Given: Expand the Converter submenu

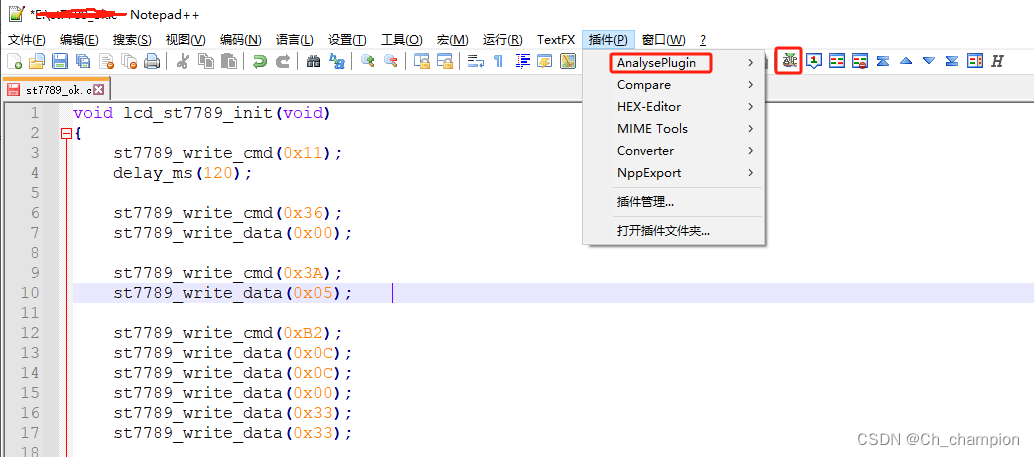Looking at the screenshot, I should (x=673, y=150).
